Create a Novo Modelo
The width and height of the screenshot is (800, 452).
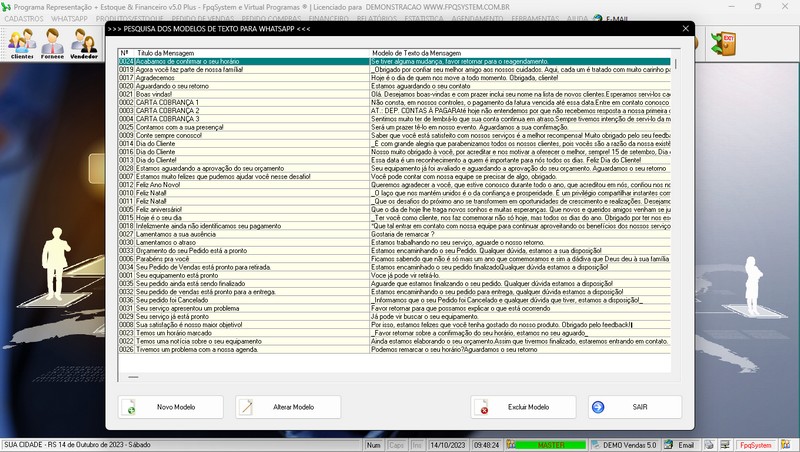pyautogui.click(x=170, y=407)
